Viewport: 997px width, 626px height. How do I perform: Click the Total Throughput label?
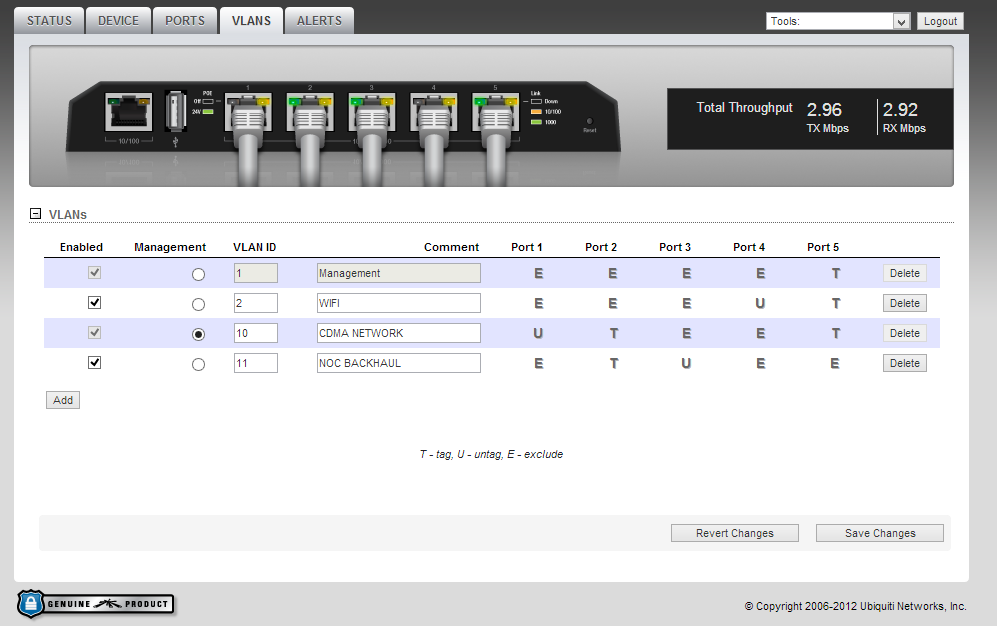click(745, 107)
